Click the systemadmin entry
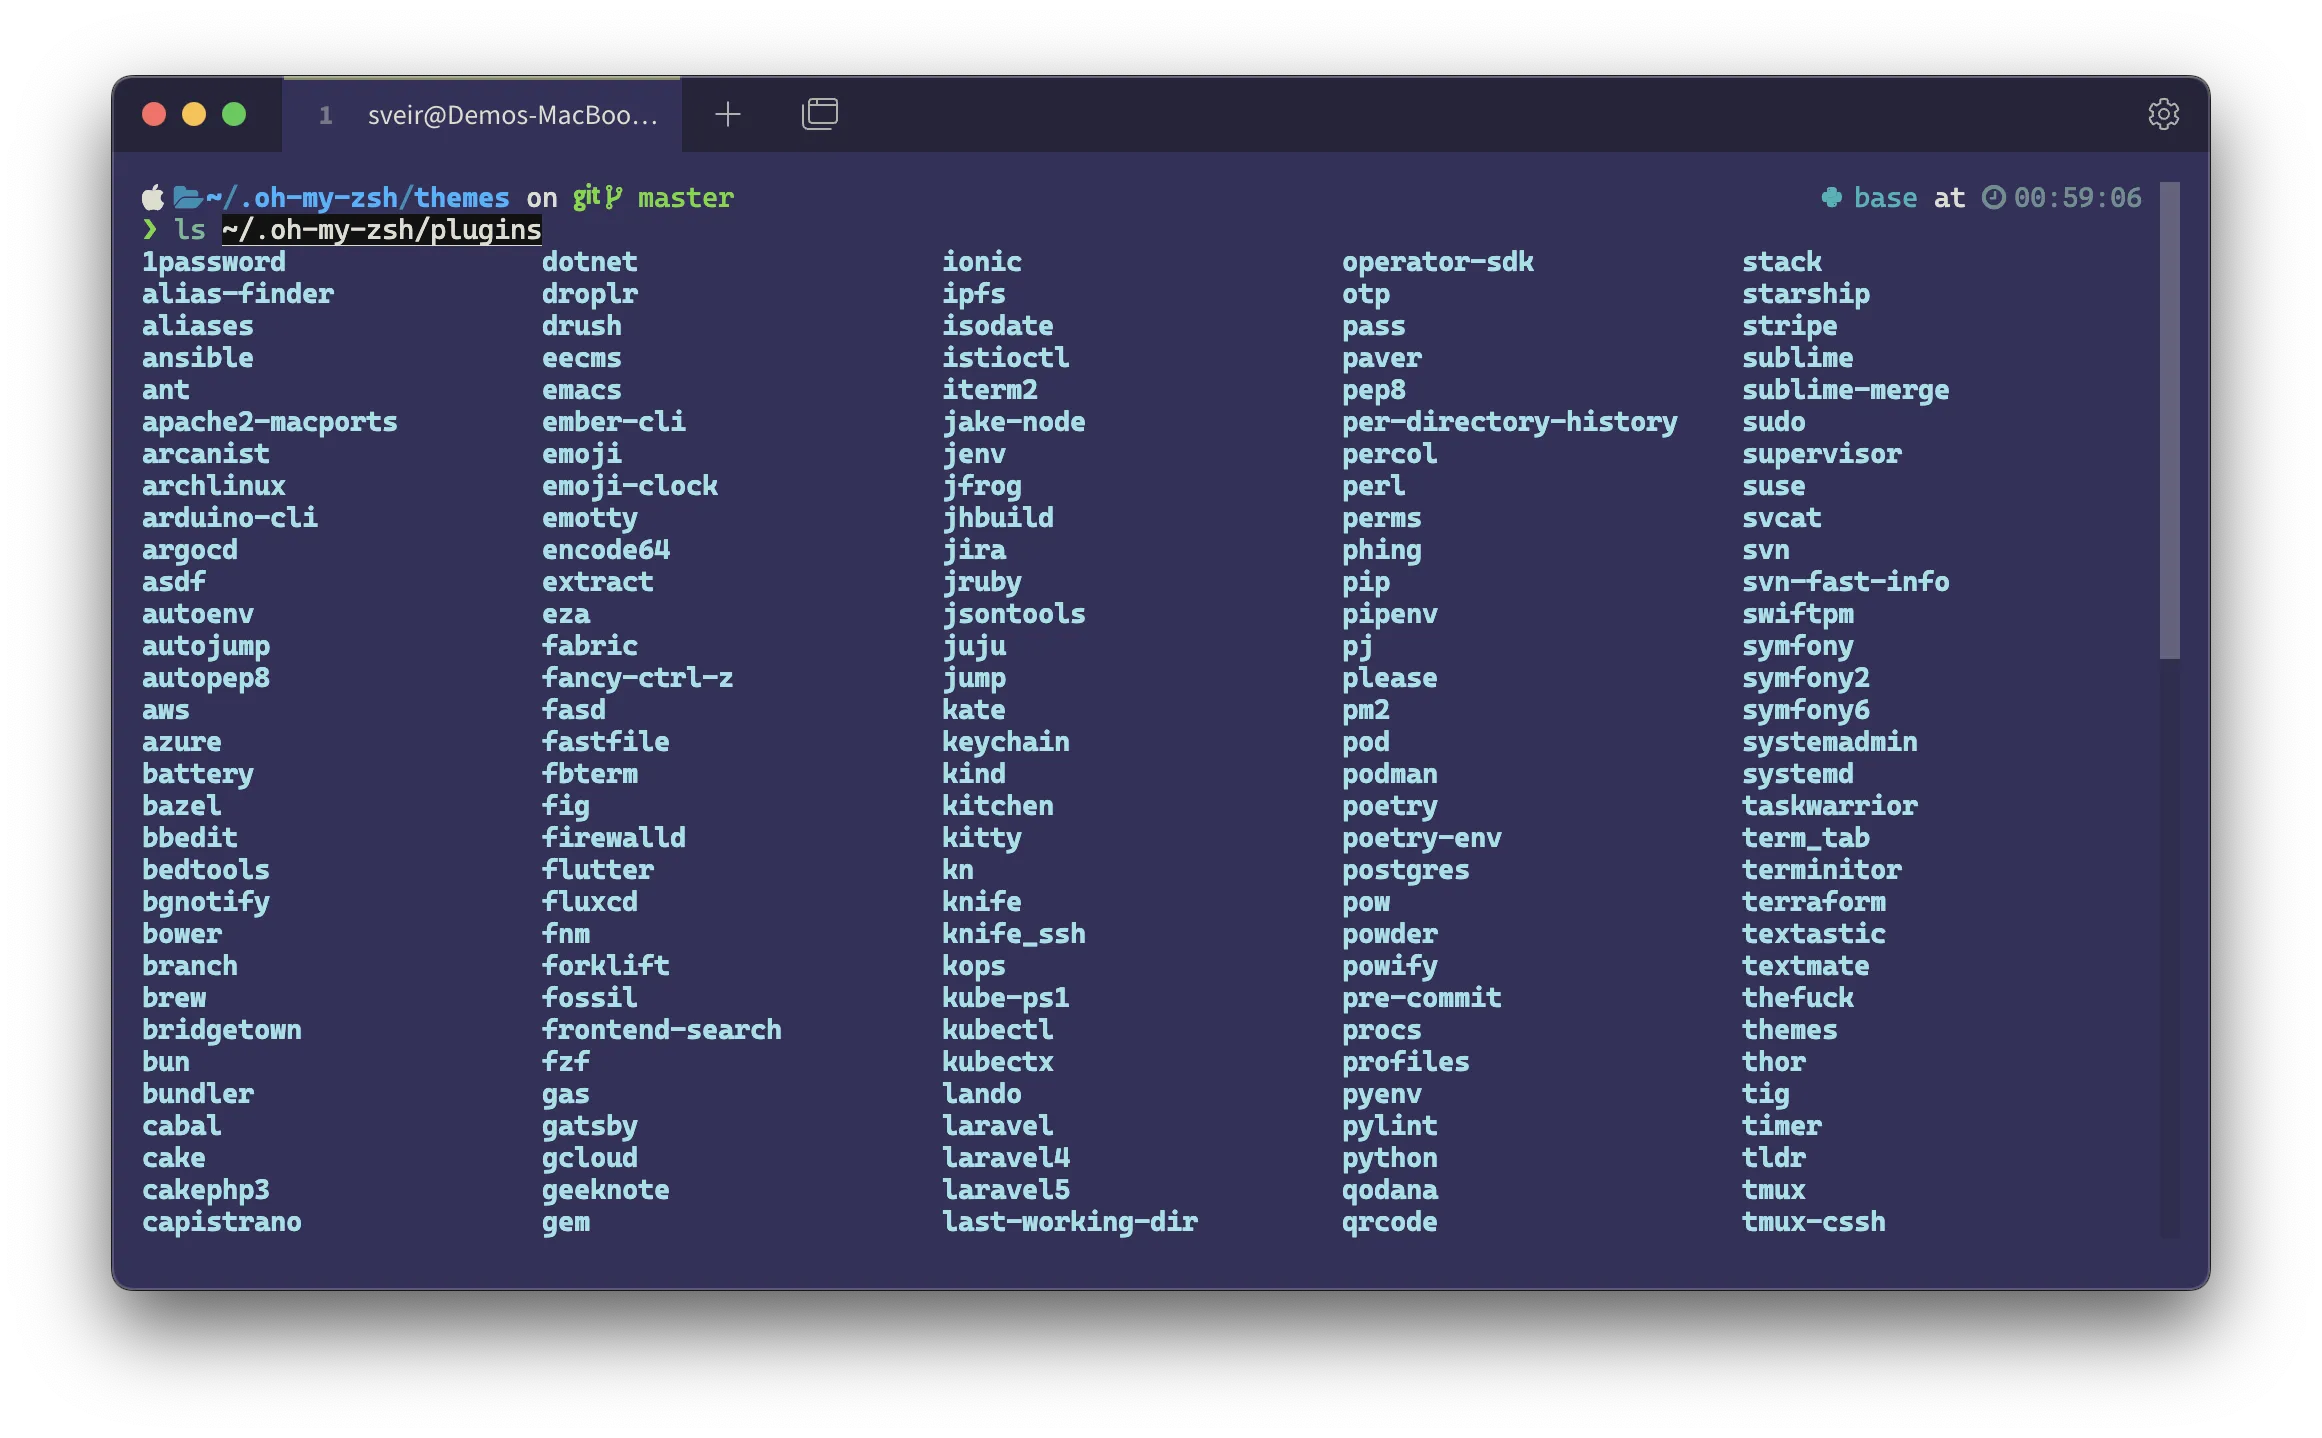 pos(1830,741)
